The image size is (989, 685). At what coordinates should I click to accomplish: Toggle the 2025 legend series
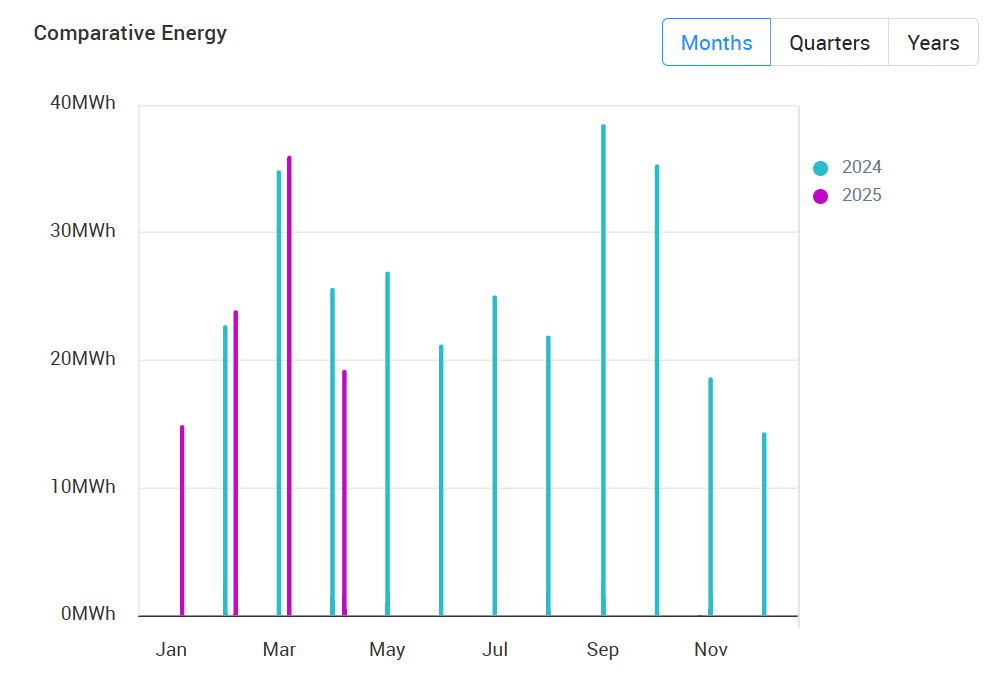[x=861, y=195]
